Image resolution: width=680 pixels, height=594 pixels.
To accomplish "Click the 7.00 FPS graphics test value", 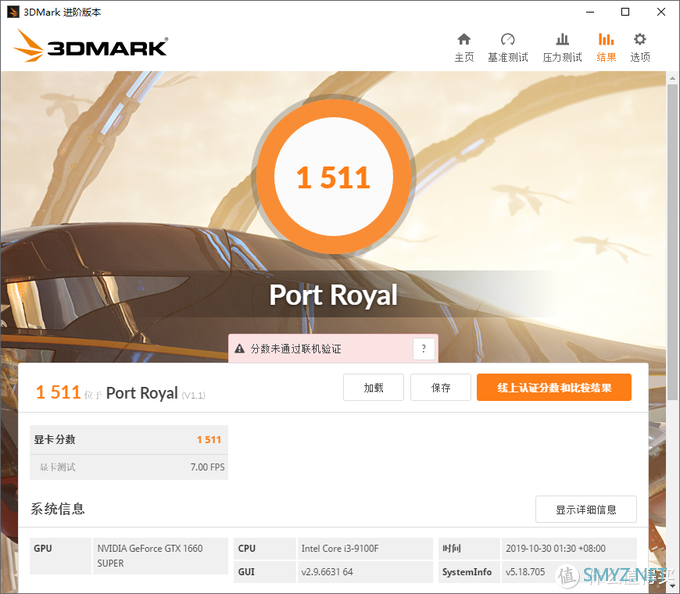I will [x=207, y=467].
